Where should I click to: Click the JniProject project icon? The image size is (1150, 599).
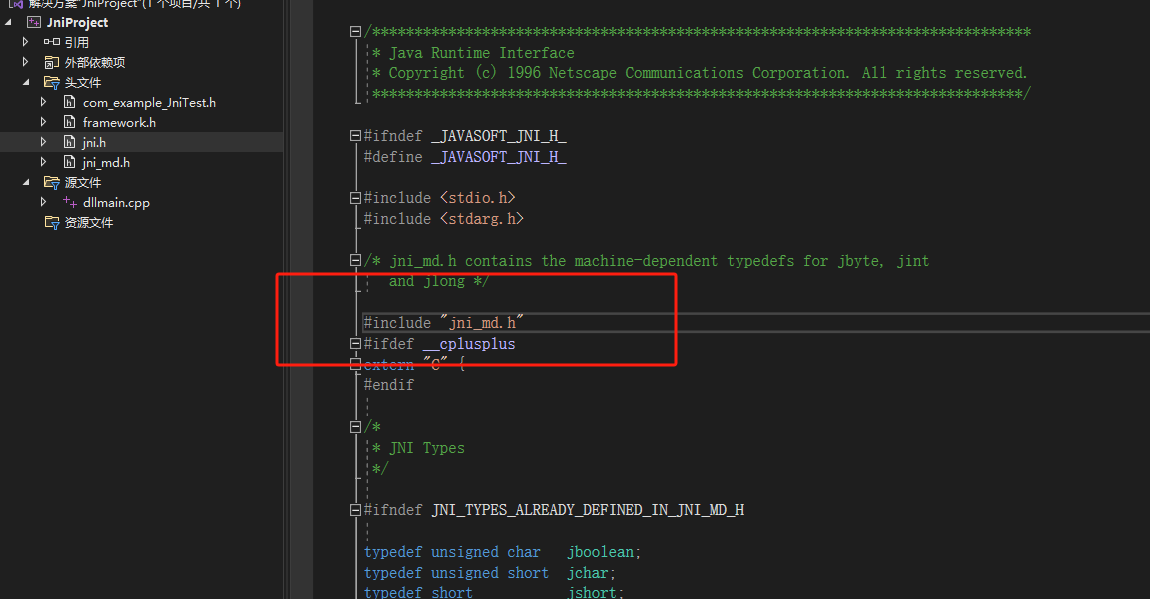[32, 22]
